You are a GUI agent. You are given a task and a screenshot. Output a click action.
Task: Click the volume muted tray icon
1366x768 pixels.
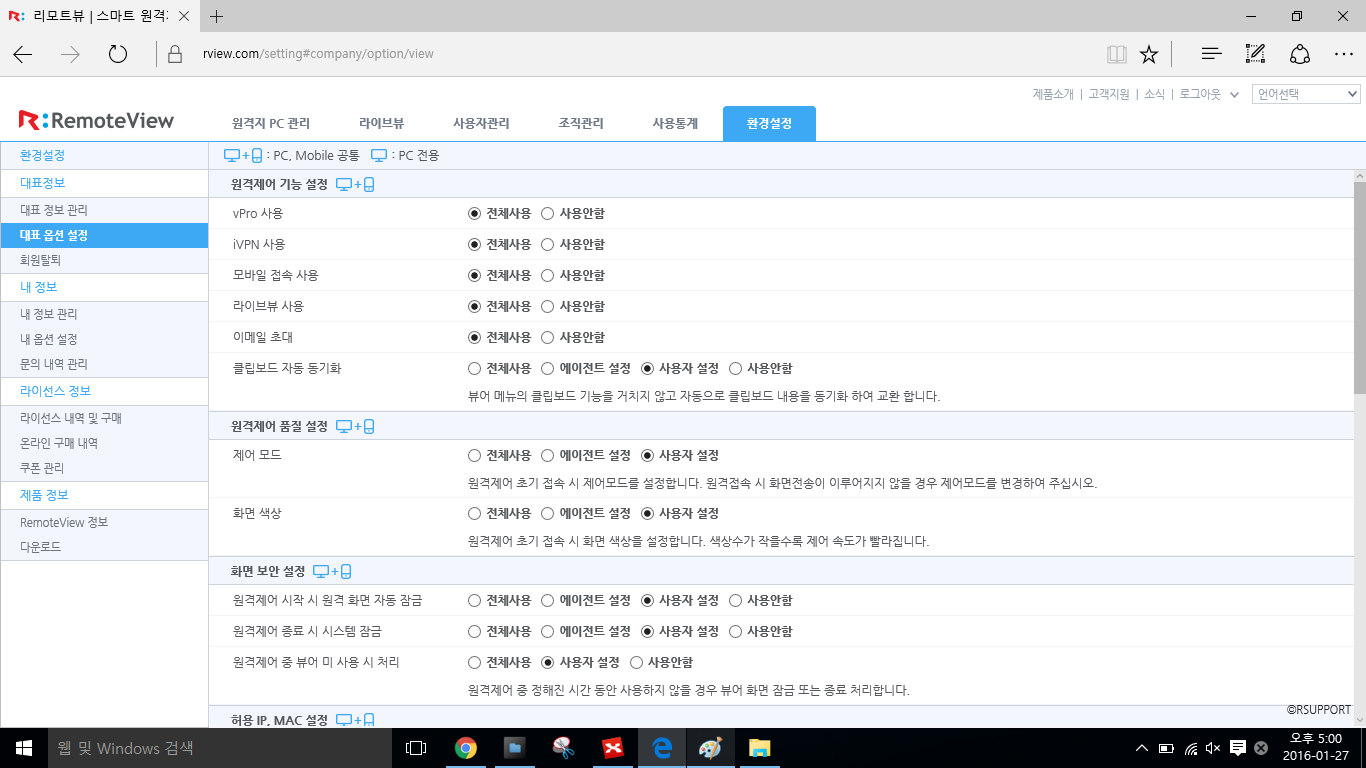1214,748
